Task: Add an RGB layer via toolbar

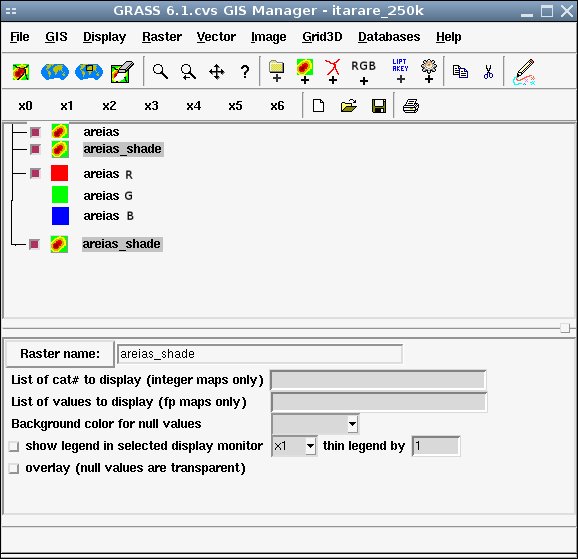Action: [363, 72]
